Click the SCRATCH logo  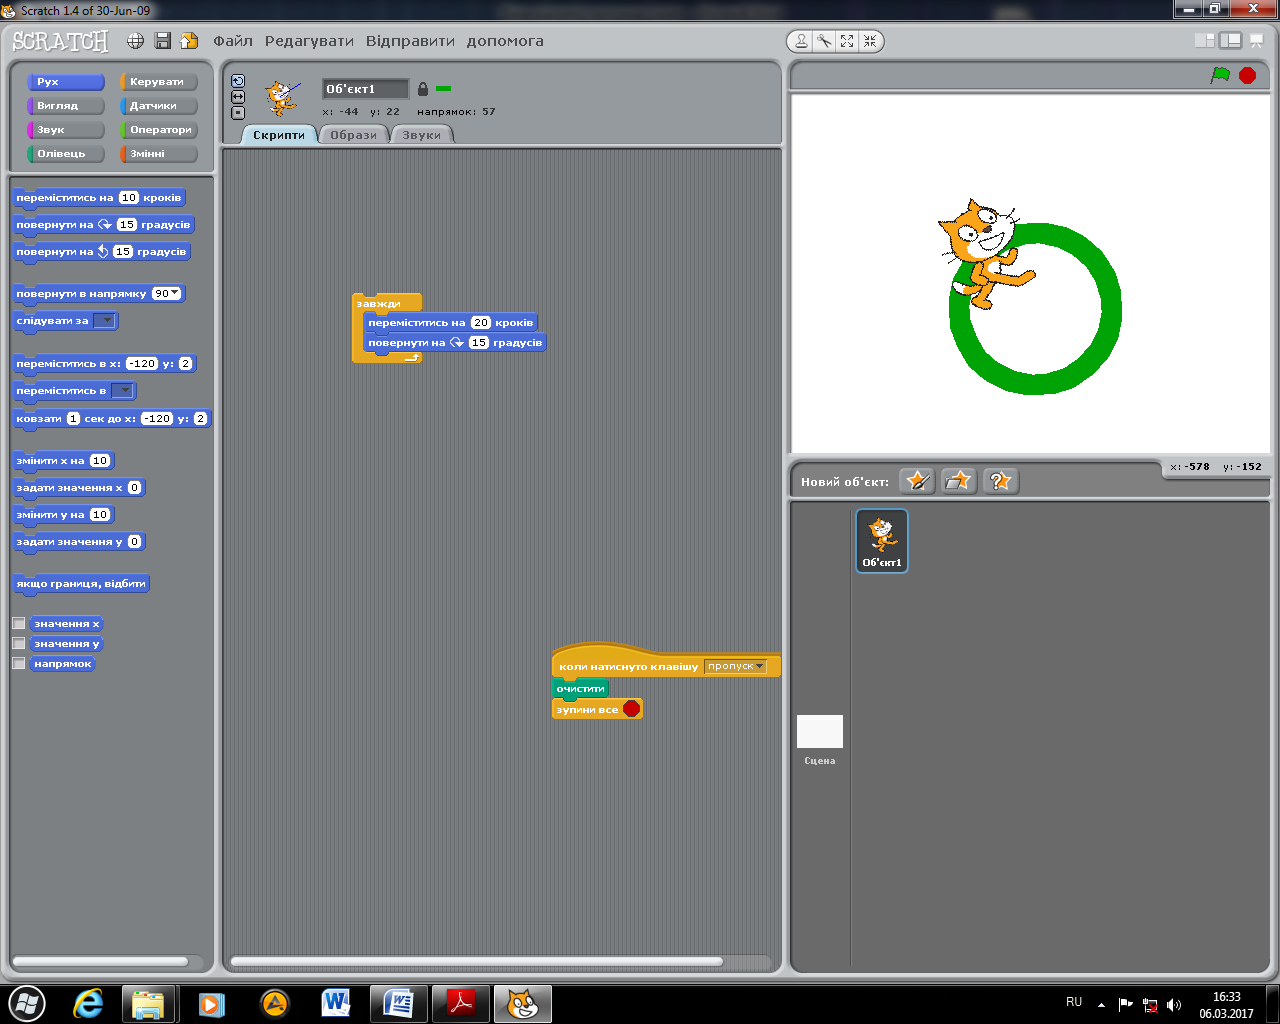coord(60,41)
